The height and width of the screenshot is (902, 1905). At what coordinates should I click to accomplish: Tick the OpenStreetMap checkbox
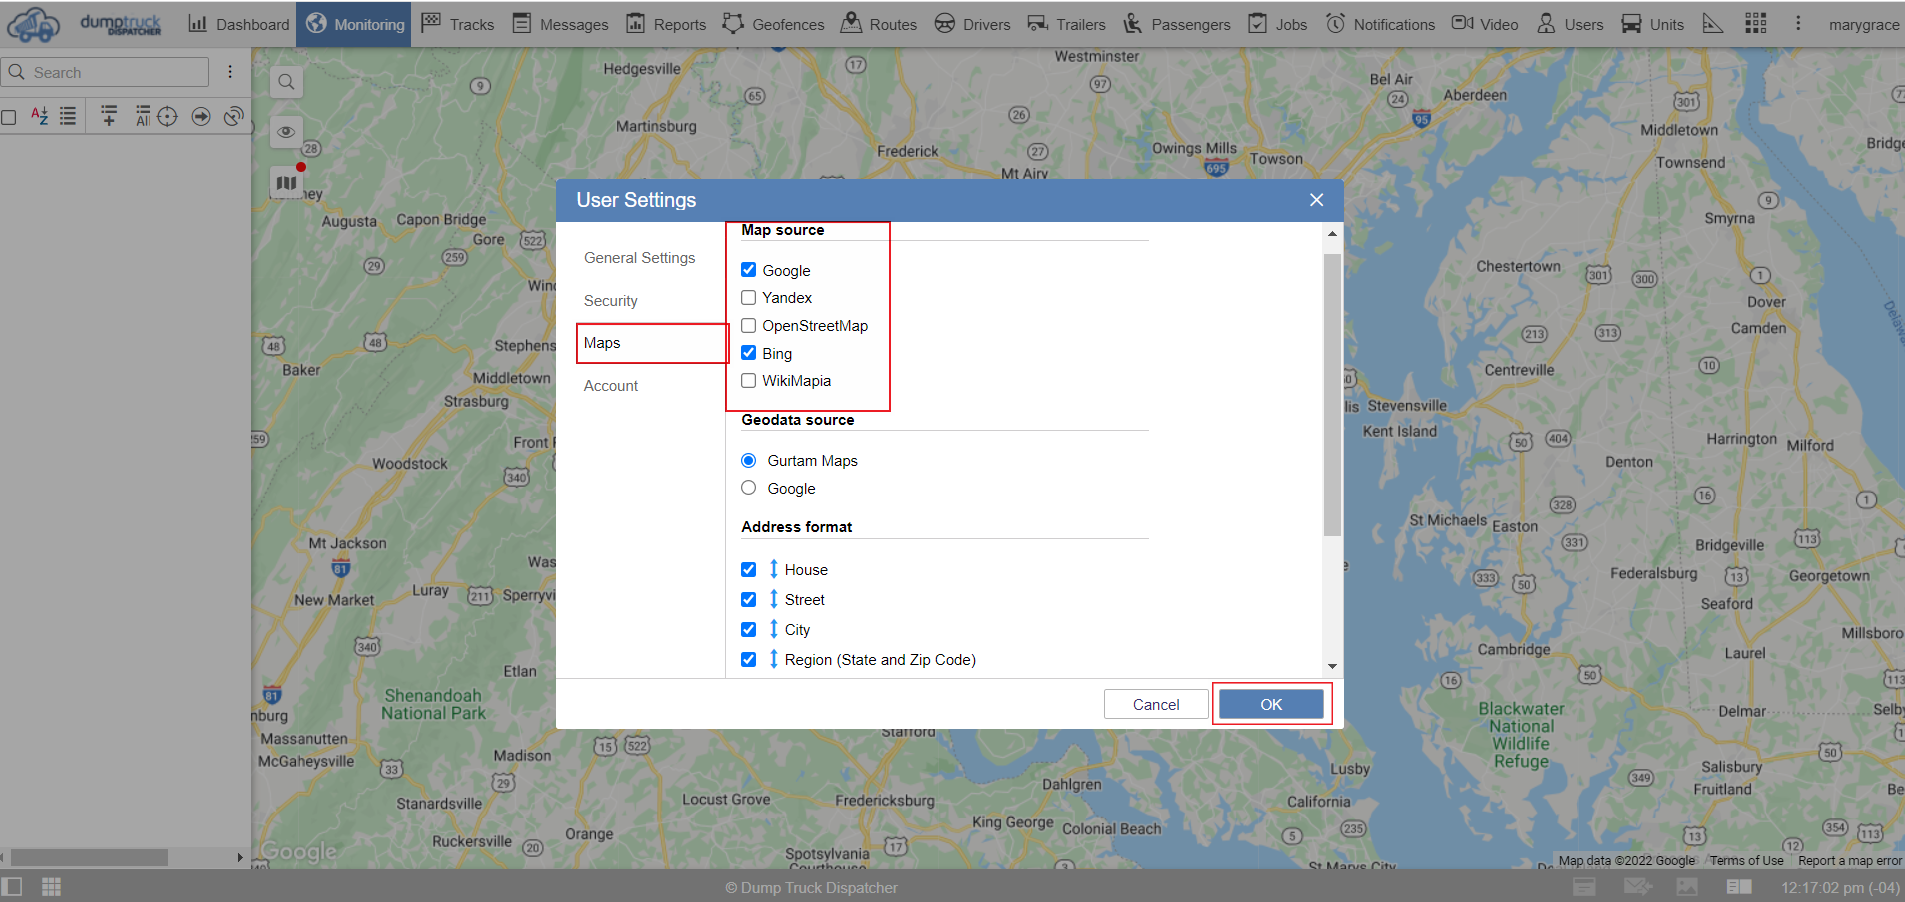pos(748,326)
